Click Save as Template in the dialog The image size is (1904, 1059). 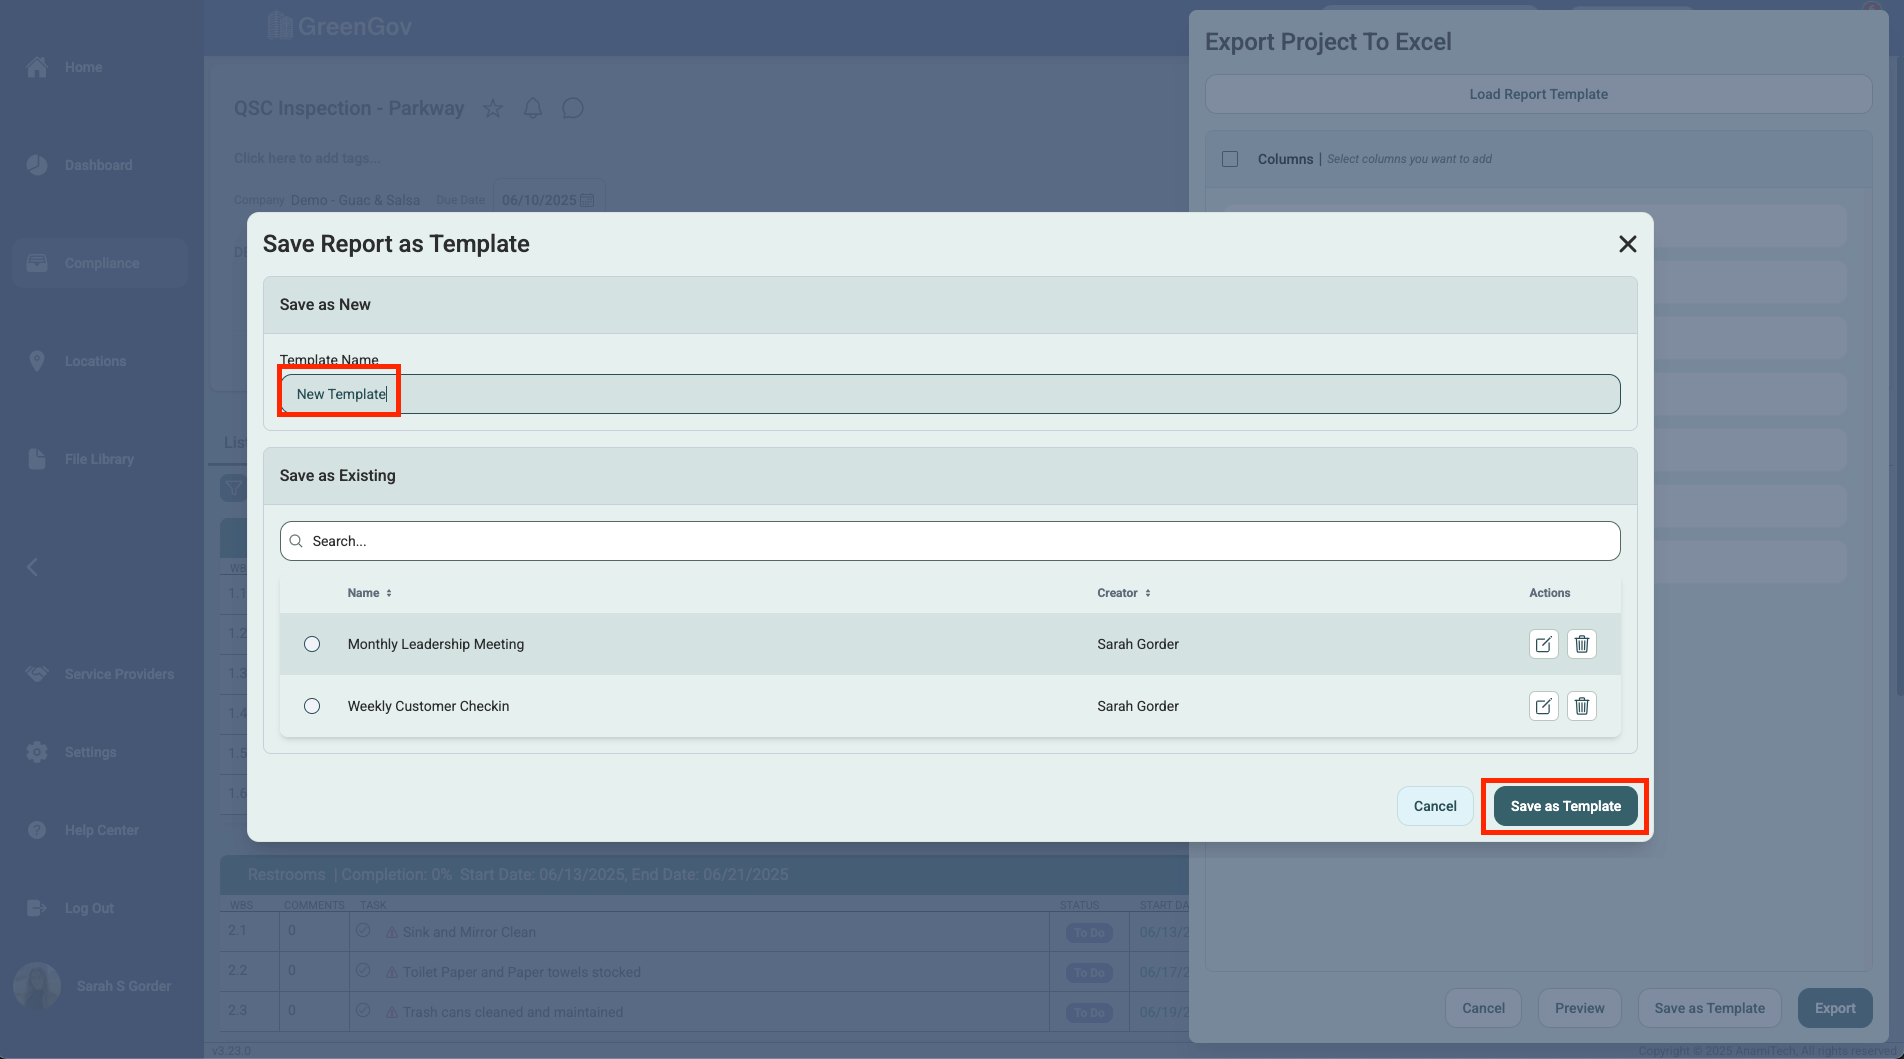pyautogui.click(x=1566, y=806)
